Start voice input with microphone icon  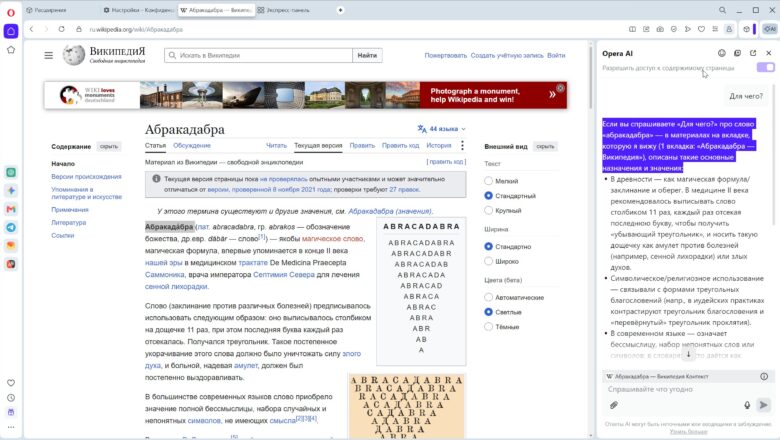pos(747,405)
